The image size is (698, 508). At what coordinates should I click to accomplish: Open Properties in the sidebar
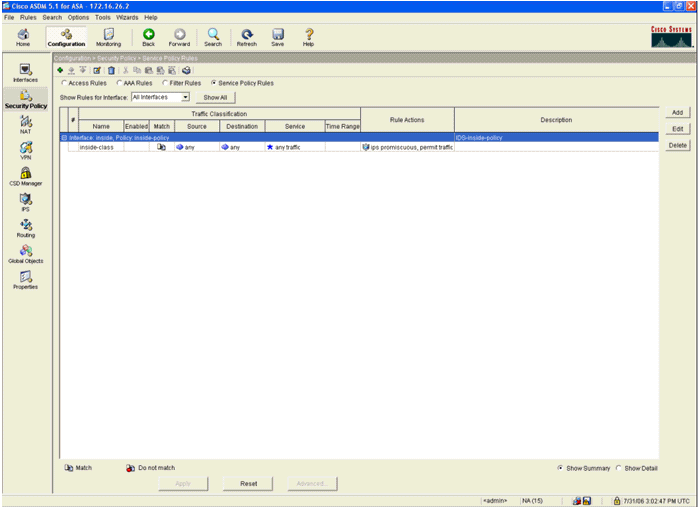click(25, 280)
